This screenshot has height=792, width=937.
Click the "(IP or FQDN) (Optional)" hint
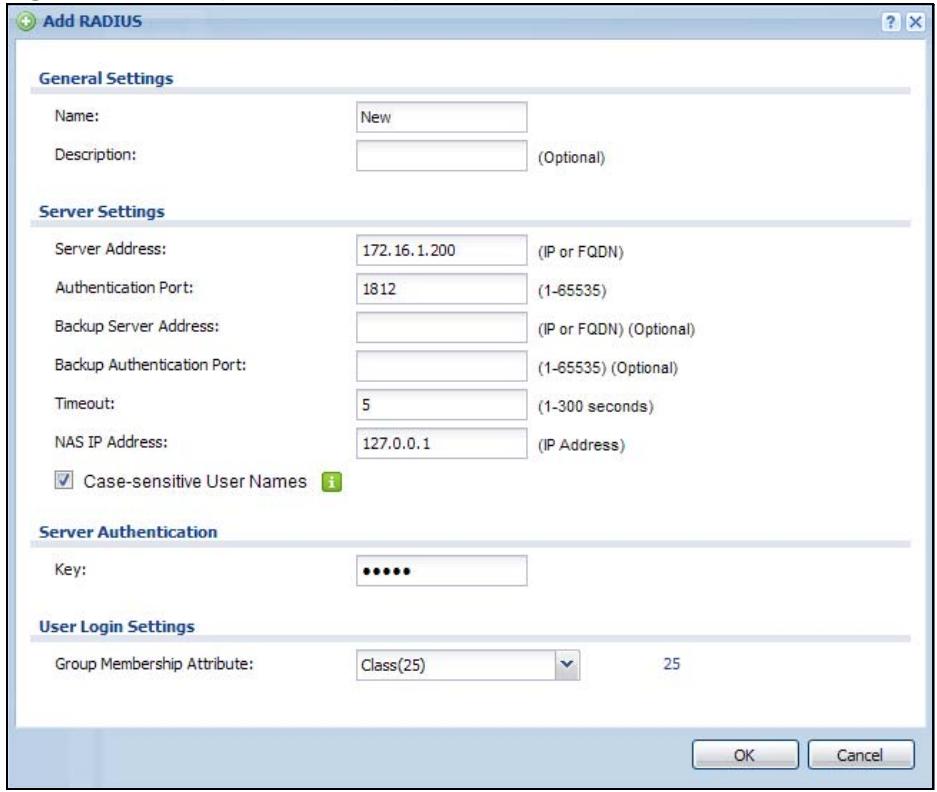click(616, 329)
